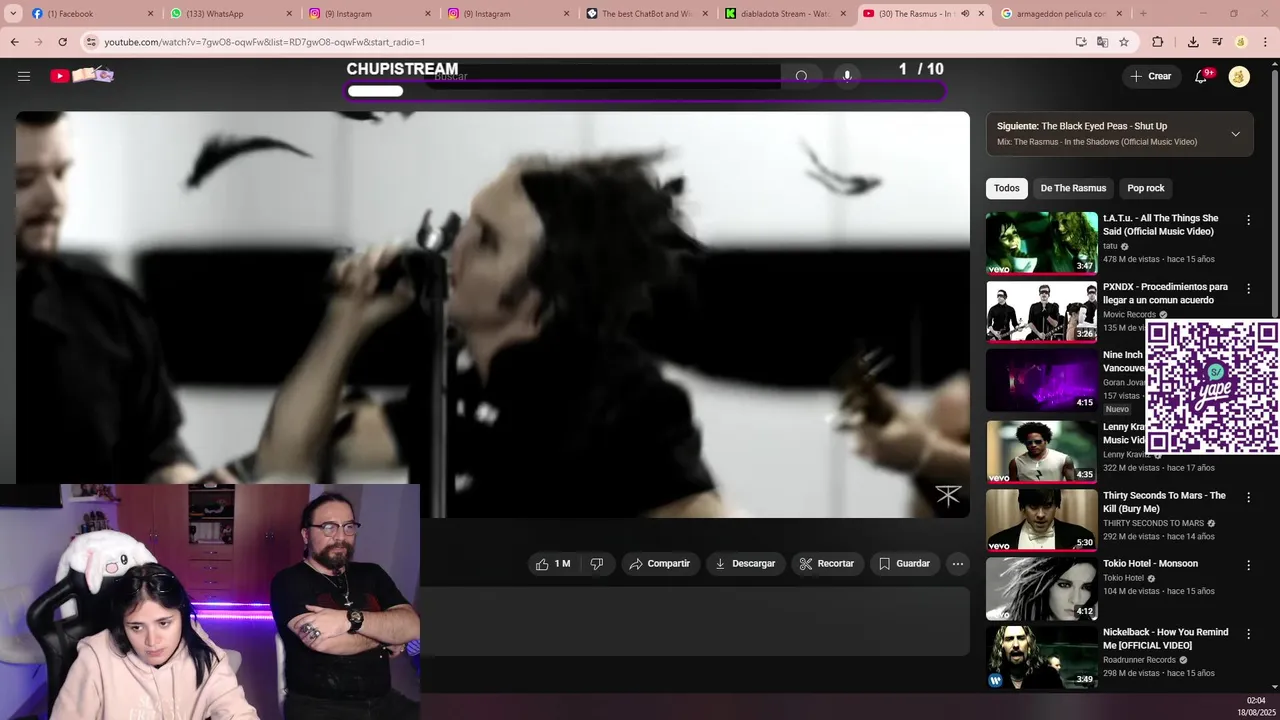
Task: Bookmark this page with the star icon
Action: (x=1124, y=42)
